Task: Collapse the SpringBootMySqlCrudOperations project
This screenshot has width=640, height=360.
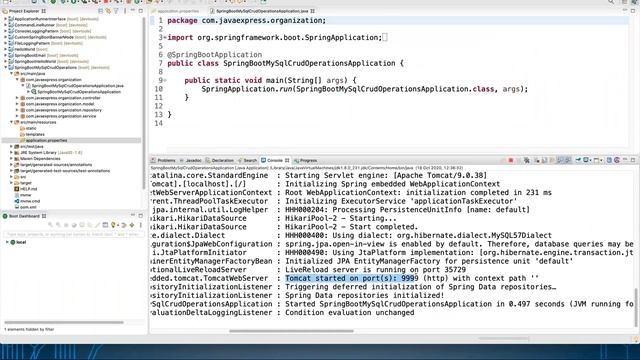Action: 5,67
